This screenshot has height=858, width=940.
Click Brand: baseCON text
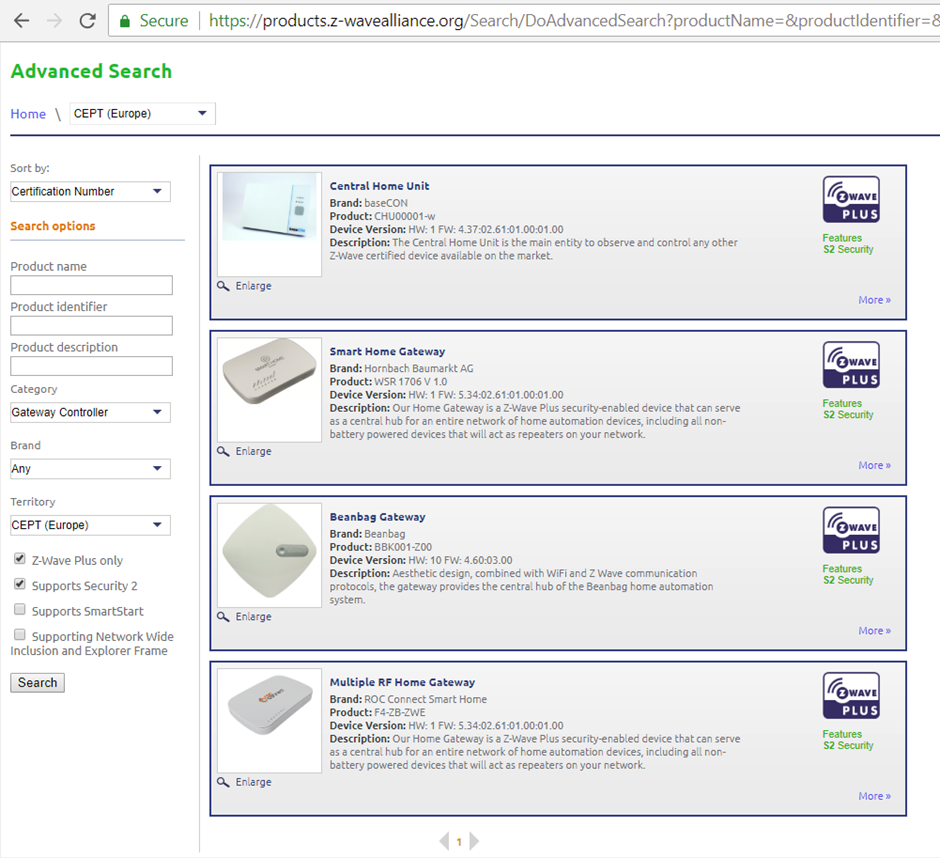click(369, 203)
